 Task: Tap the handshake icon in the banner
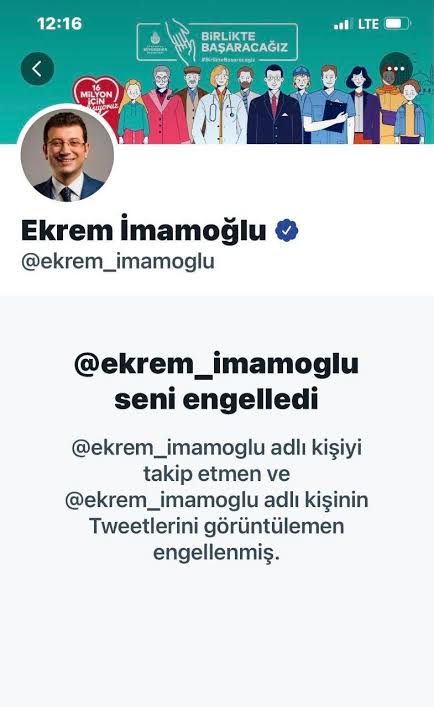(x=180, y=40)
